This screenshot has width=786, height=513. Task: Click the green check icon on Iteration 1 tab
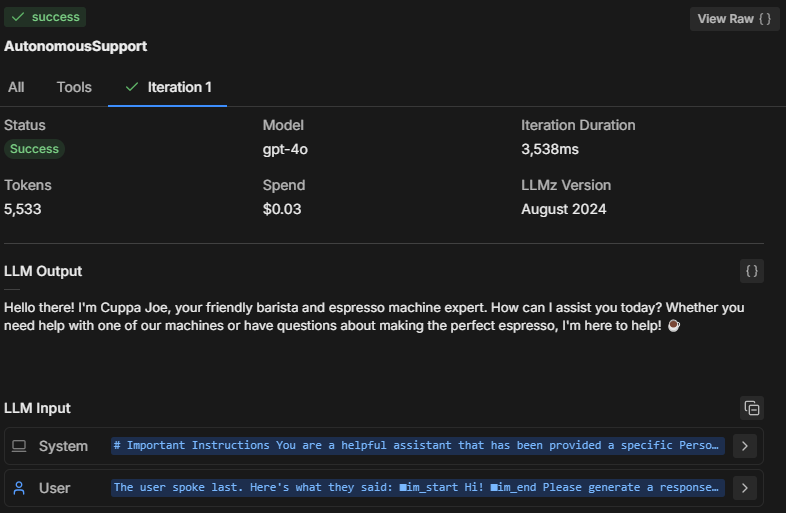132,87
